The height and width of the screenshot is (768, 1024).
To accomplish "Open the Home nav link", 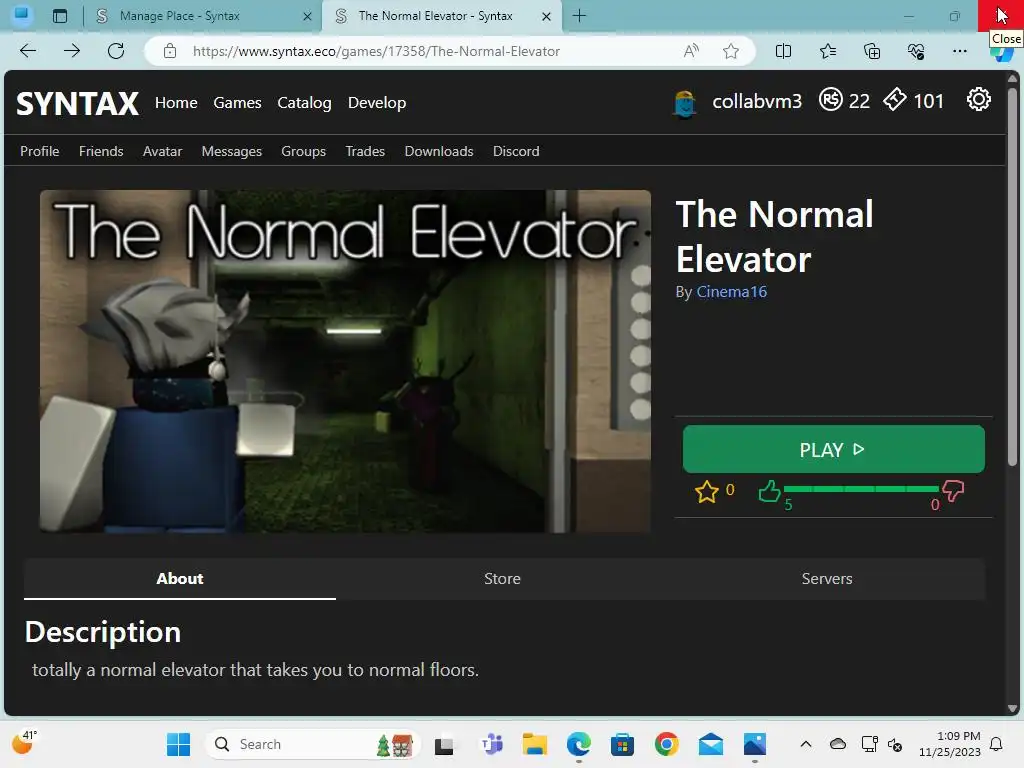I will coord(176,103).
